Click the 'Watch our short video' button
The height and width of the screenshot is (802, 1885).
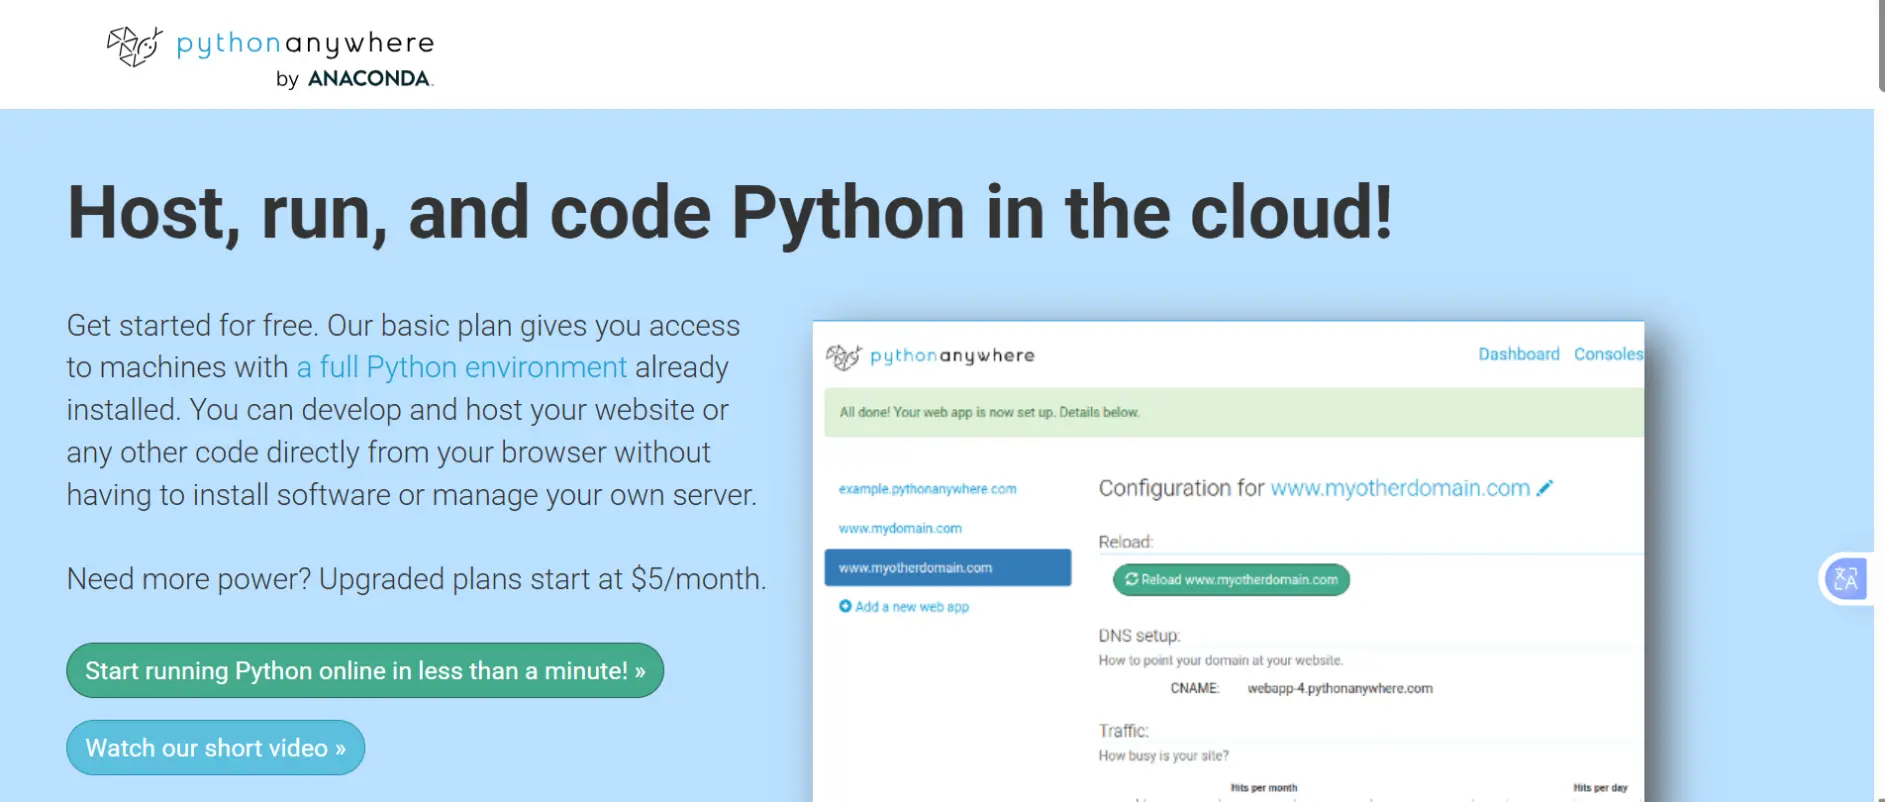[215, 747]
